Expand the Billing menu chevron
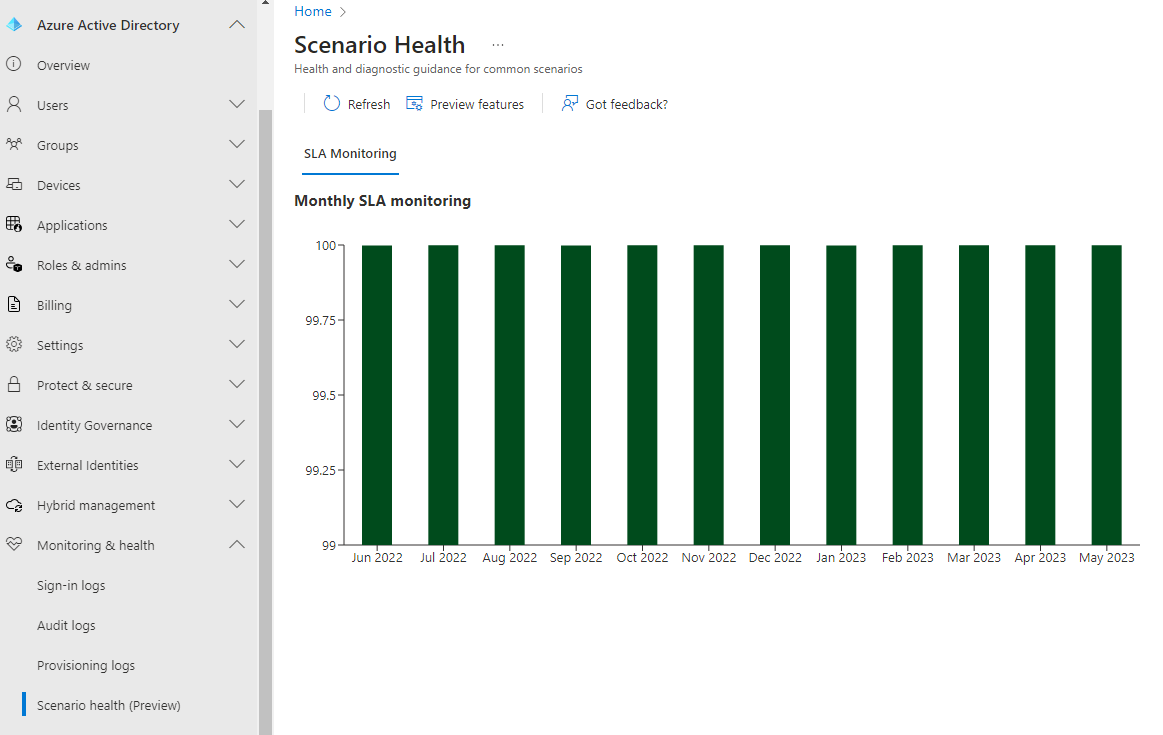 pos(237,305)
